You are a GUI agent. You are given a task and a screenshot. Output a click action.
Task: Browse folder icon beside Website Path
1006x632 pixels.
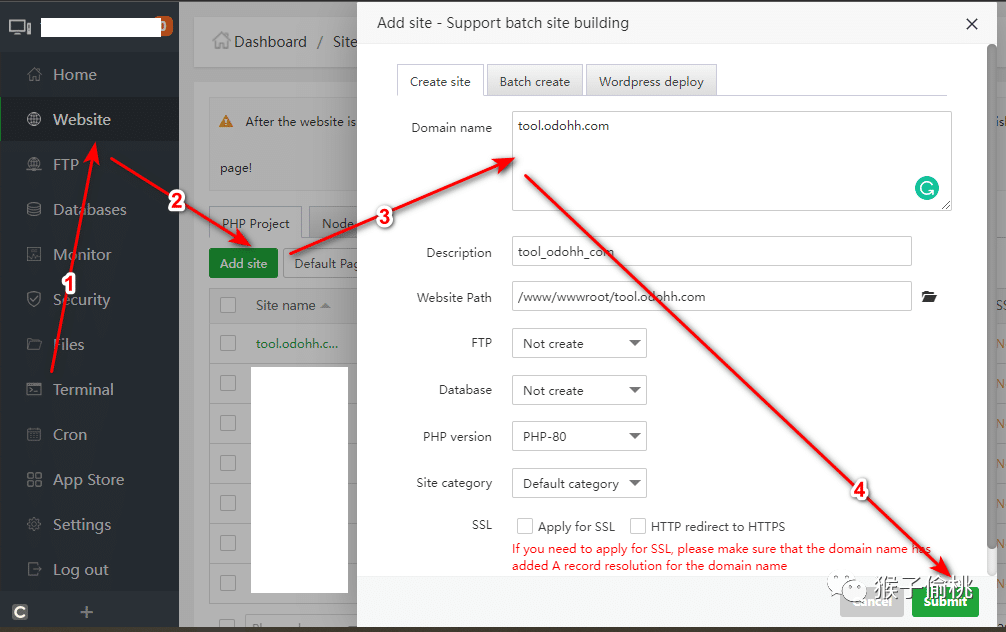point(929,297)
